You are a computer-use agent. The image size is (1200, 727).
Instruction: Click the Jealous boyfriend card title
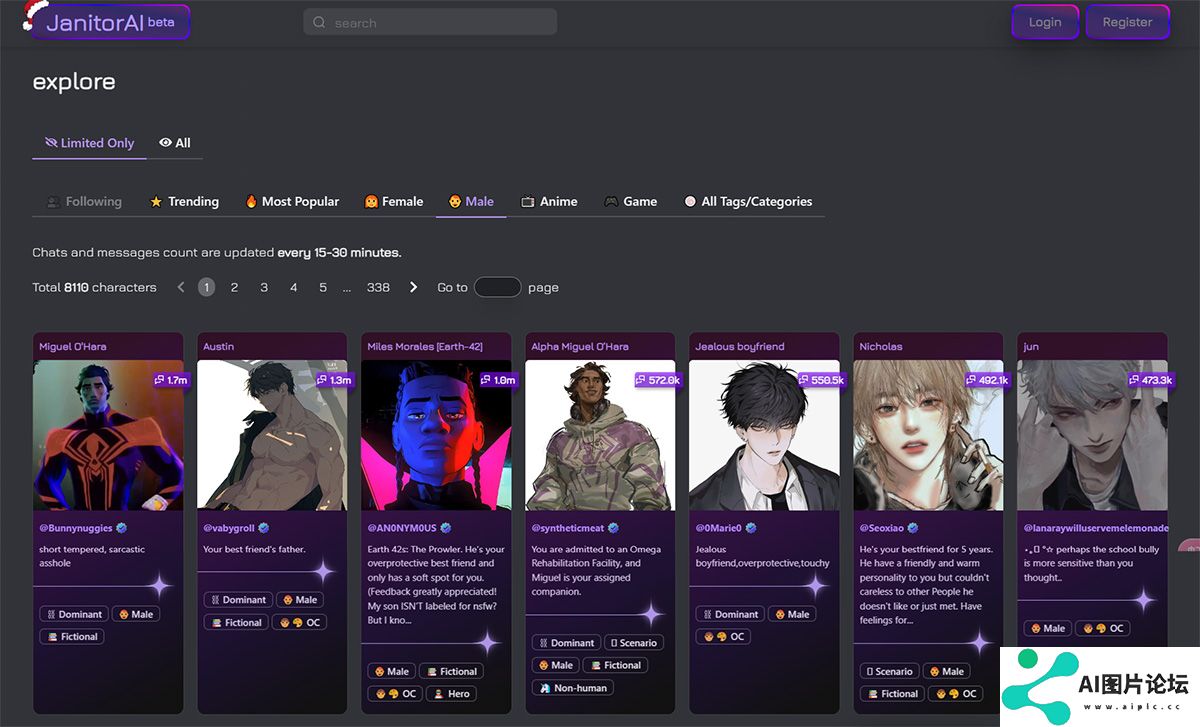point(740,346)
